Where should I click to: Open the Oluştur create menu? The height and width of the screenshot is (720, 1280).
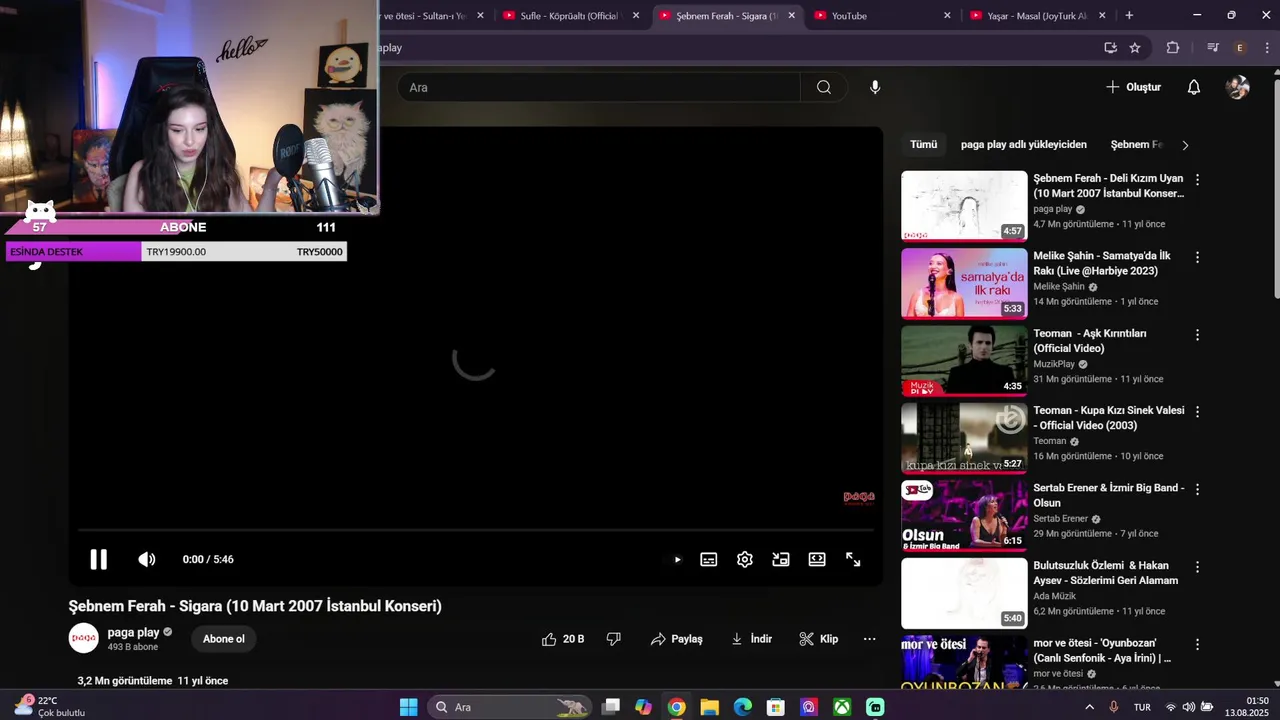[x=1134, y=87]
